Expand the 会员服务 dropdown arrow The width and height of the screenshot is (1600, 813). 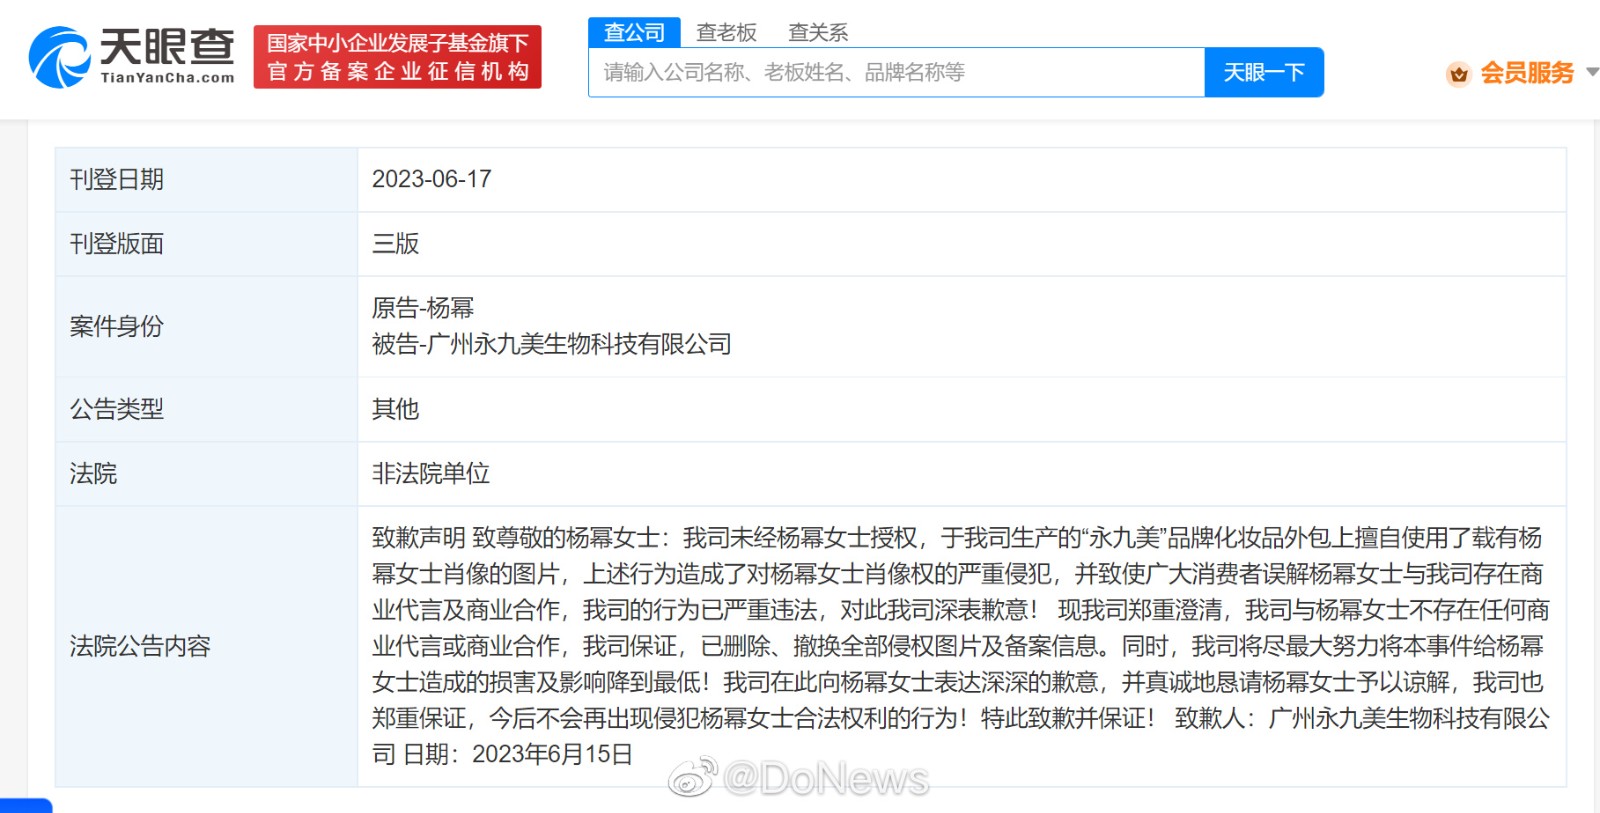point(1592,72)
